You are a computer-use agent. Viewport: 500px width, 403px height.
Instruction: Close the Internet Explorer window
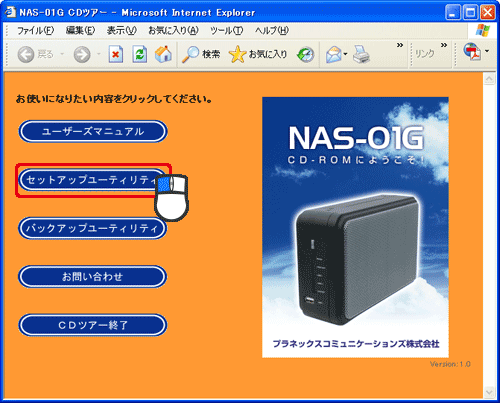tap(488, 13)
